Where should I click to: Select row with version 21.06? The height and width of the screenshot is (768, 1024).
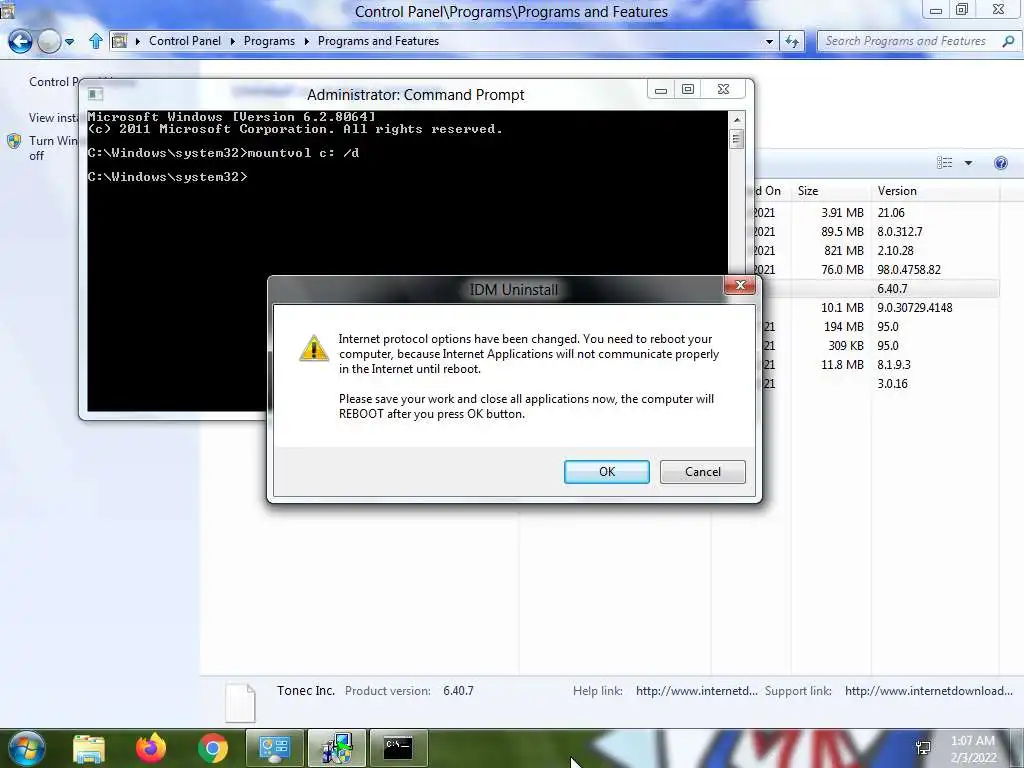click(875, 213)
